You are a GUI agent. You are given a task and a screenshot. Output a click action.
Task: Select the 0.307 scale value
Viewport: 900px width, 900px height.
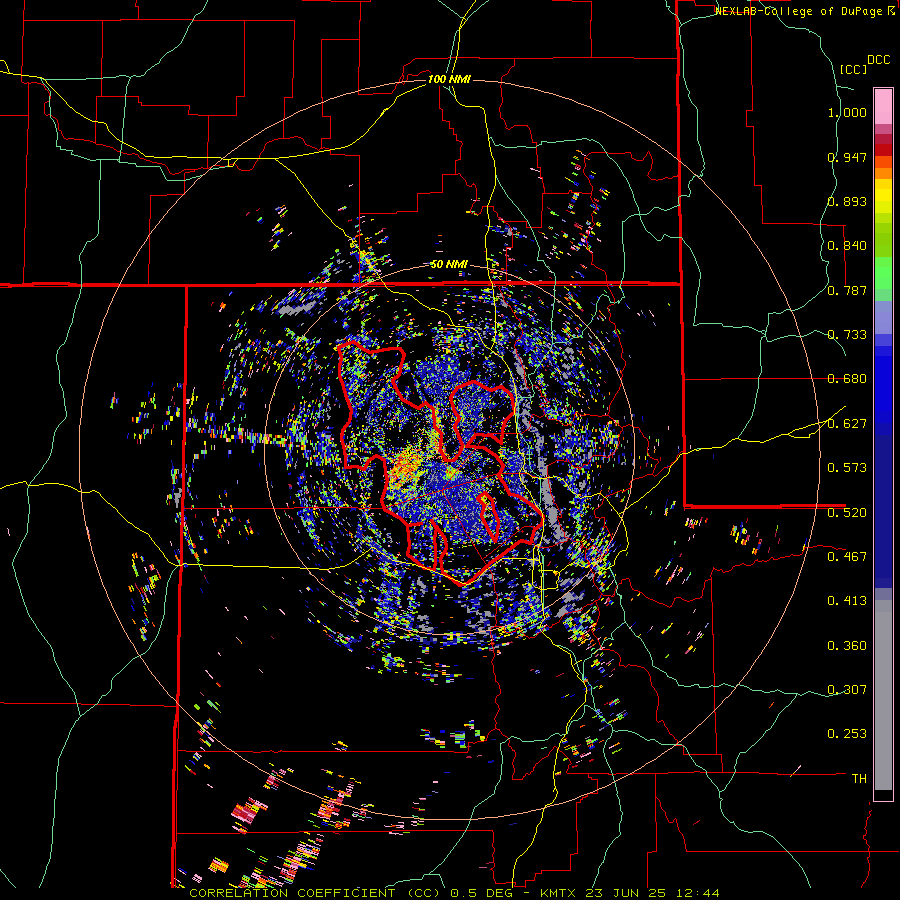click(x=847, y=690)
